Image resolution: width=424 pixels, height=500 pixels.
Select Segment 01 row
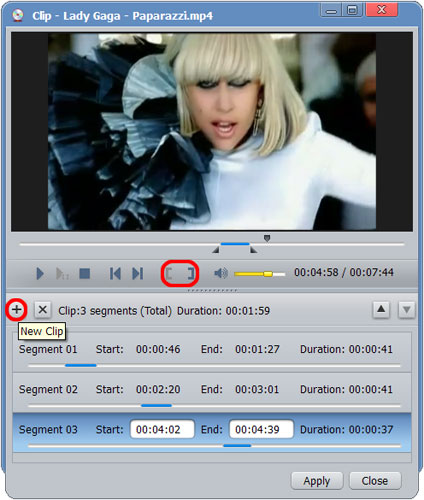pos(212,353)
